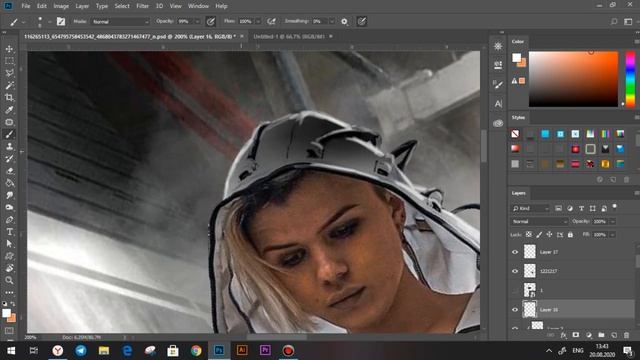Select the Paint Bucket tool
Screen dimensions: 640x360
tap(9, 183)
